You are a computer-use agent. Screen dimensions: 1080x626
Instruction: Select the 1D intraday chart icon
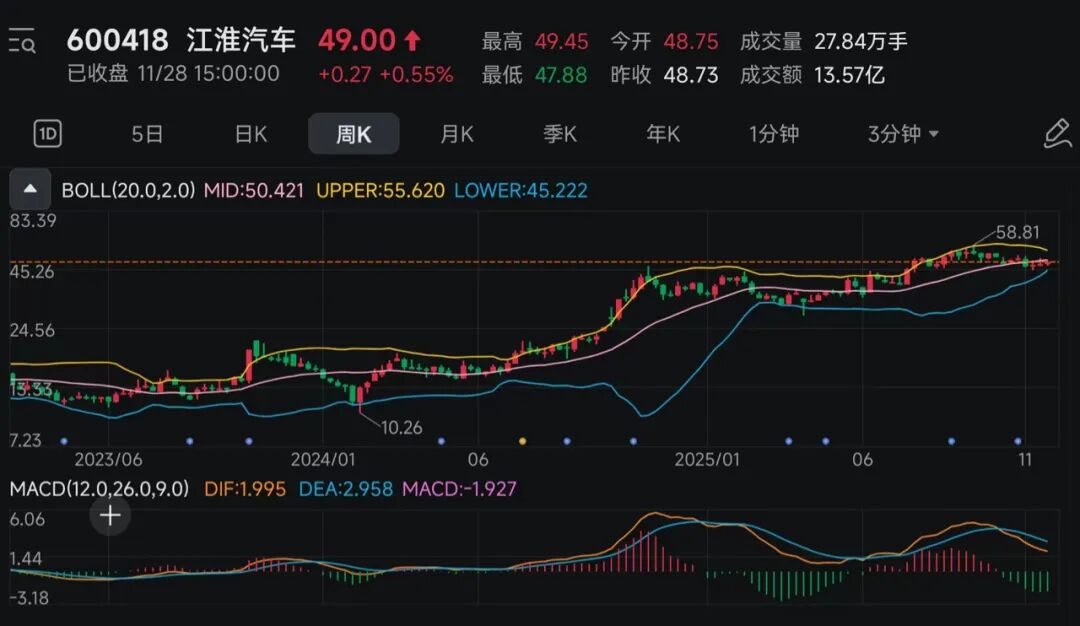pyautogui.click(x=48, y=134)
